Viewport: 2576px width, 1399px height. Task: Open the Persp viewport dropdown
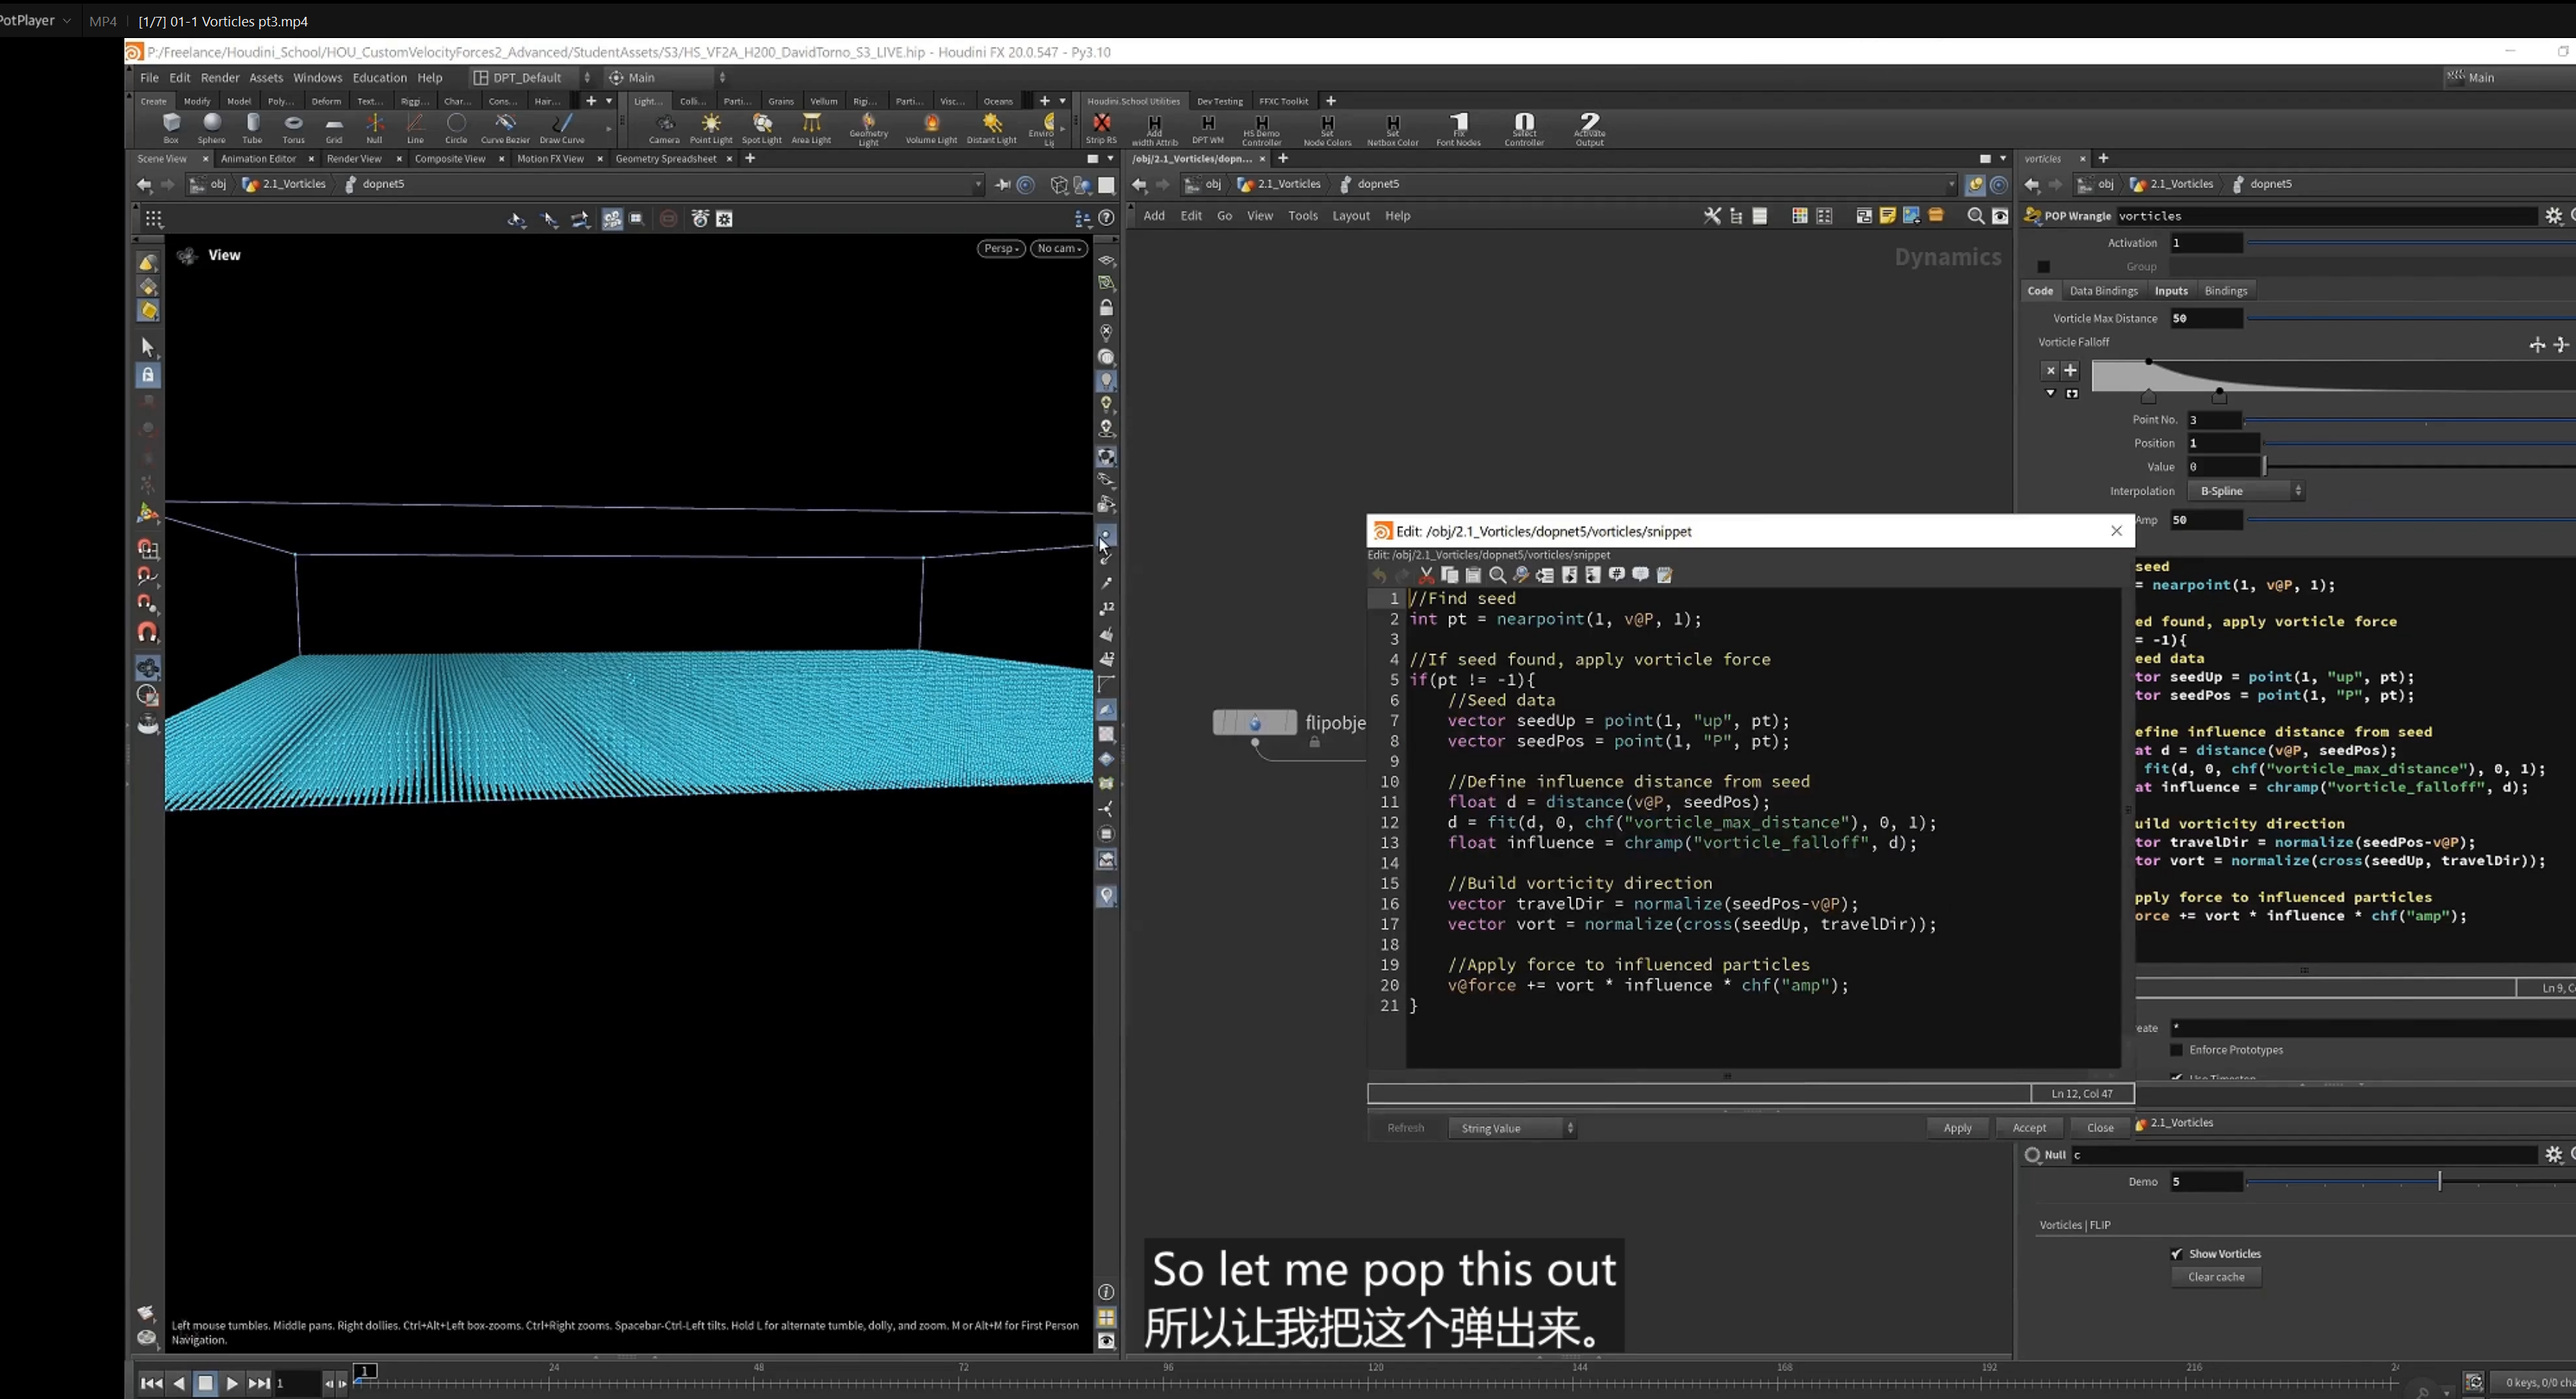(x=1000, y=249)
